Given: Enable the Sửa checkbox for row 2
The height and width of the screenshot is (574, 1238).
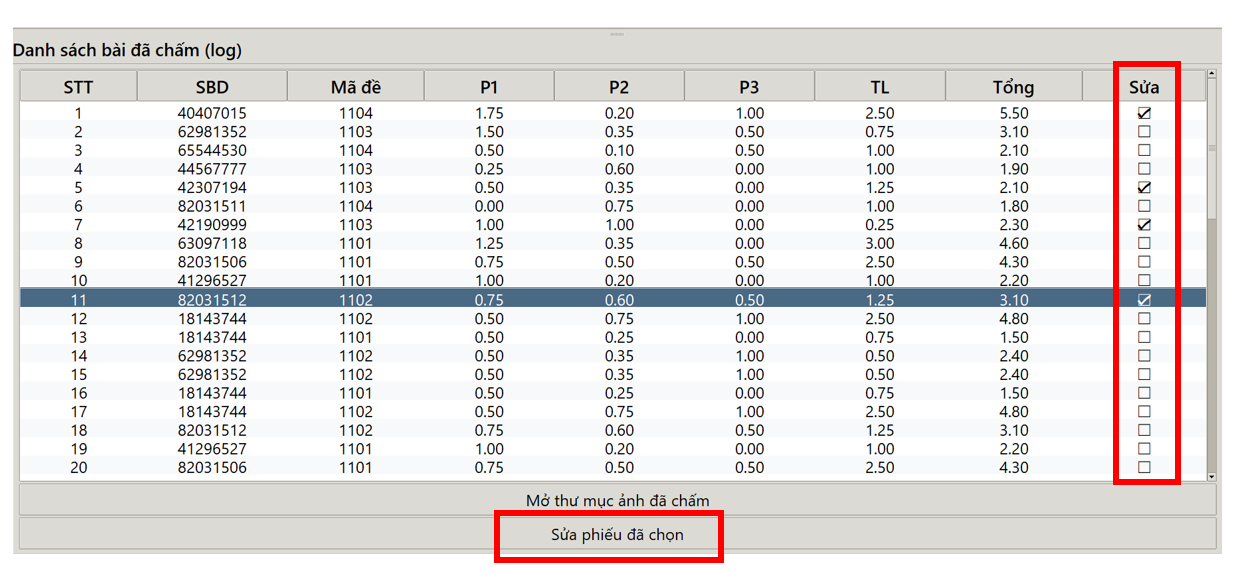Looking at the screenshot, I should pyautogui.click(x=1144, y=132).
